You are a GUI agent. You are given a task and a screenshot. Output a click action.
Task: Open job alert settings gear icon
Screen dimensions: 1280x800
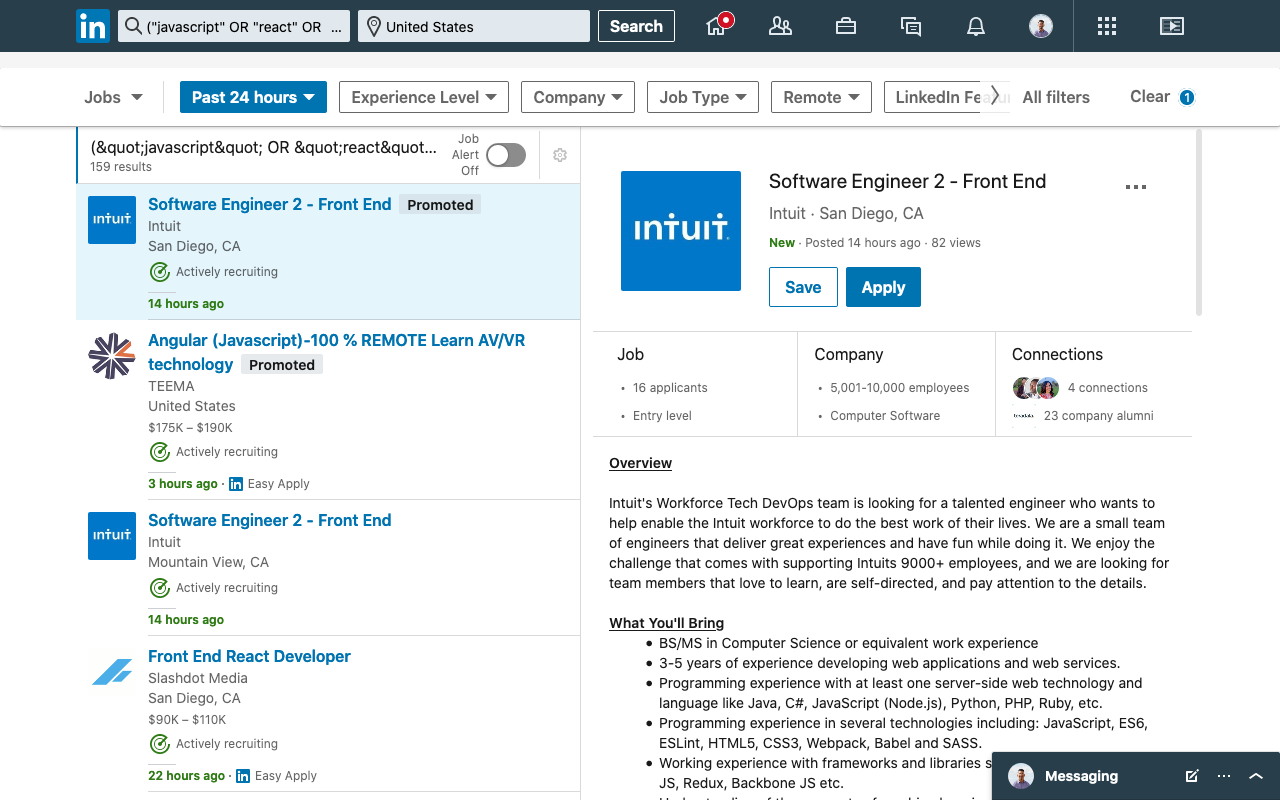click(560, 155)
